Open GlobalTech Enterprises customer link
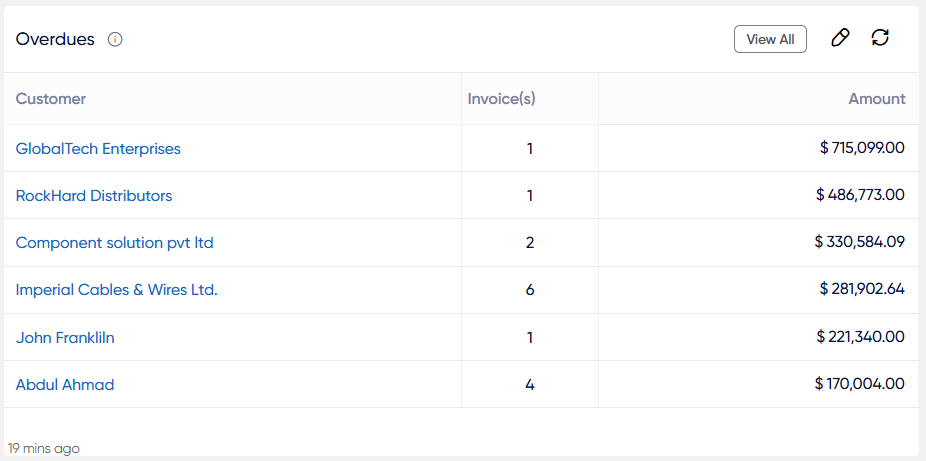 click(98, 148)
